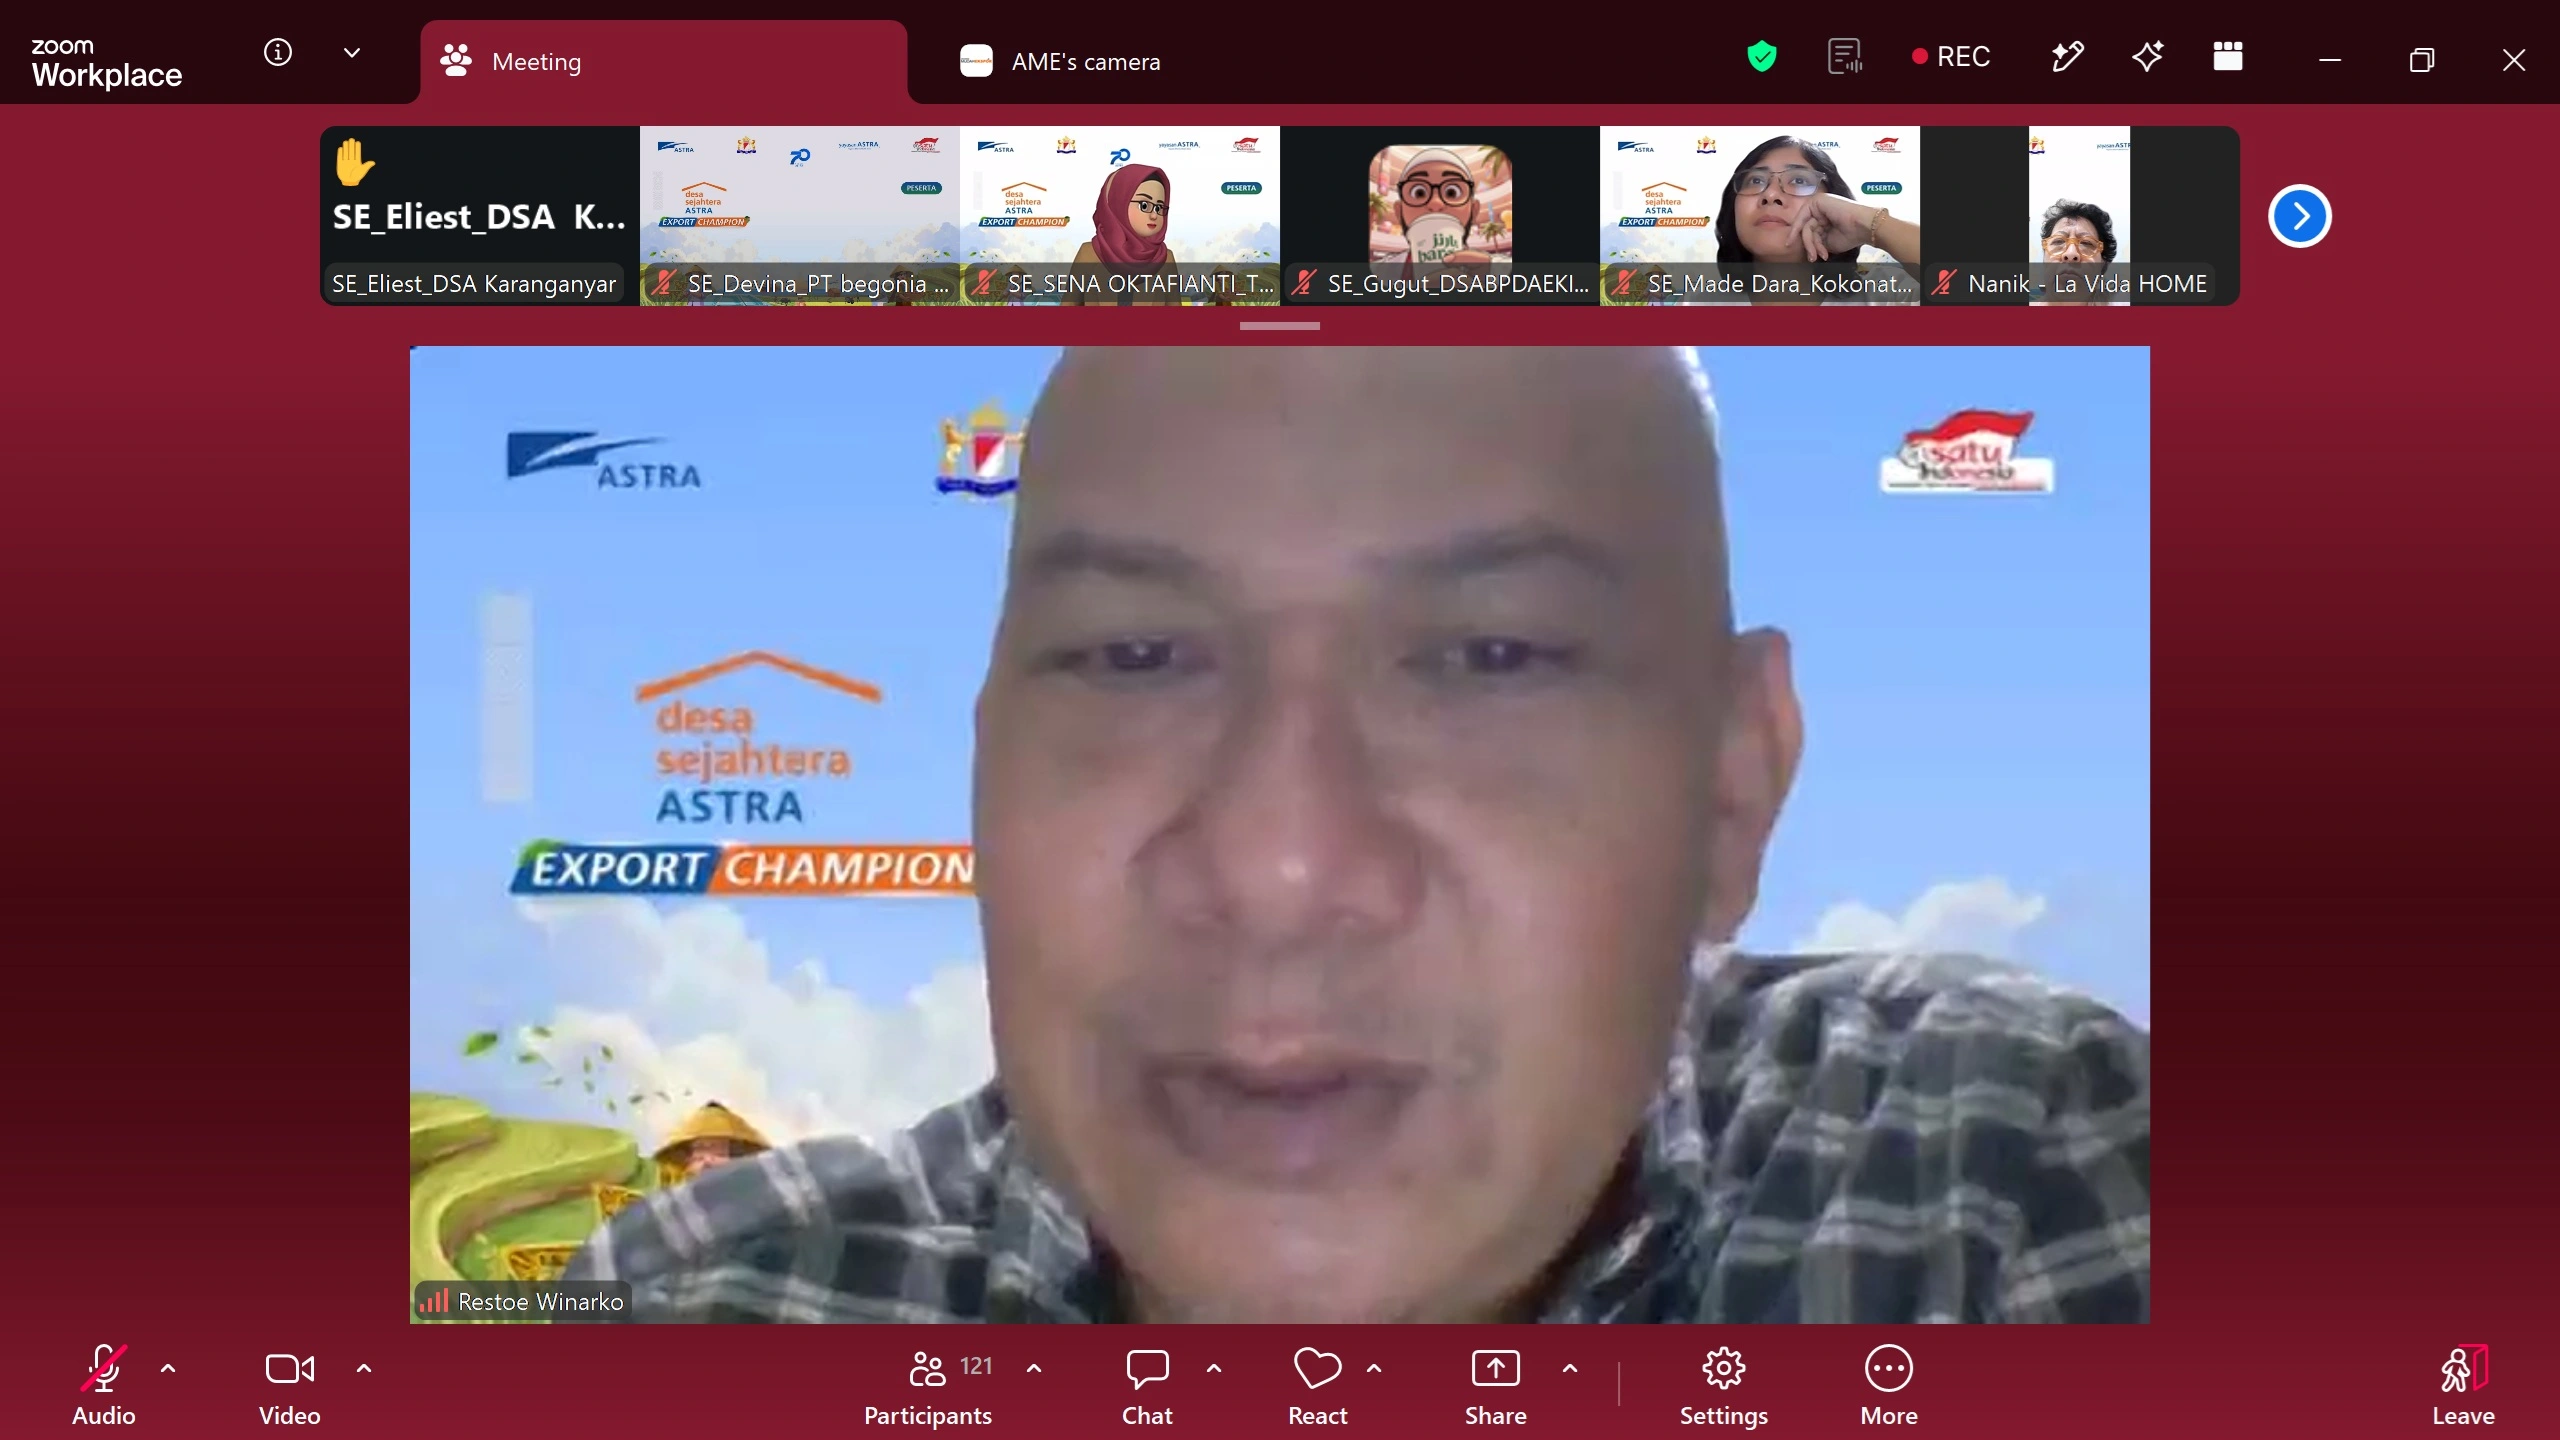The image size is (2560, 1440).
Task: Select SE_Devina_PT begonia participant tile
Action: (800, 216)
